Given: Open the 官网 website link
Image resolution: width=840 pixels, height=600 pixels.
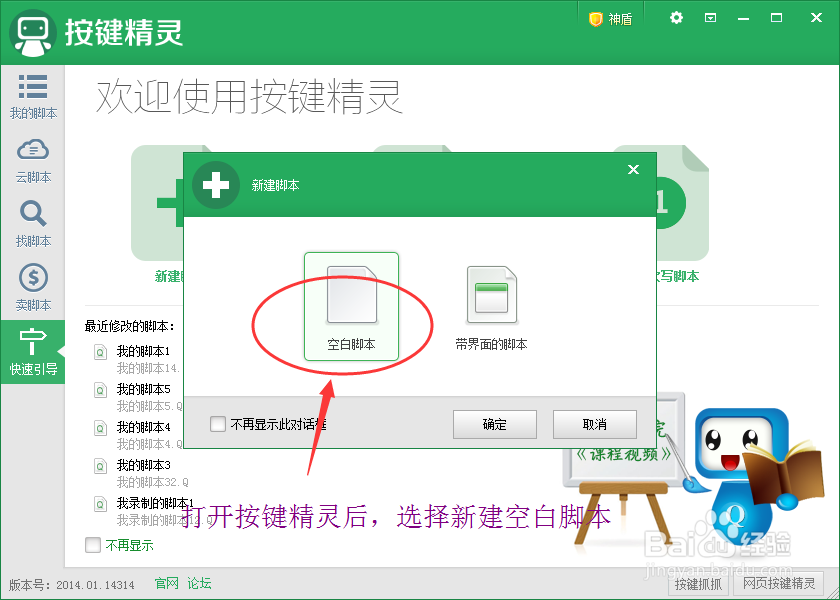Looking at the screenshot, I should (165, 582).
